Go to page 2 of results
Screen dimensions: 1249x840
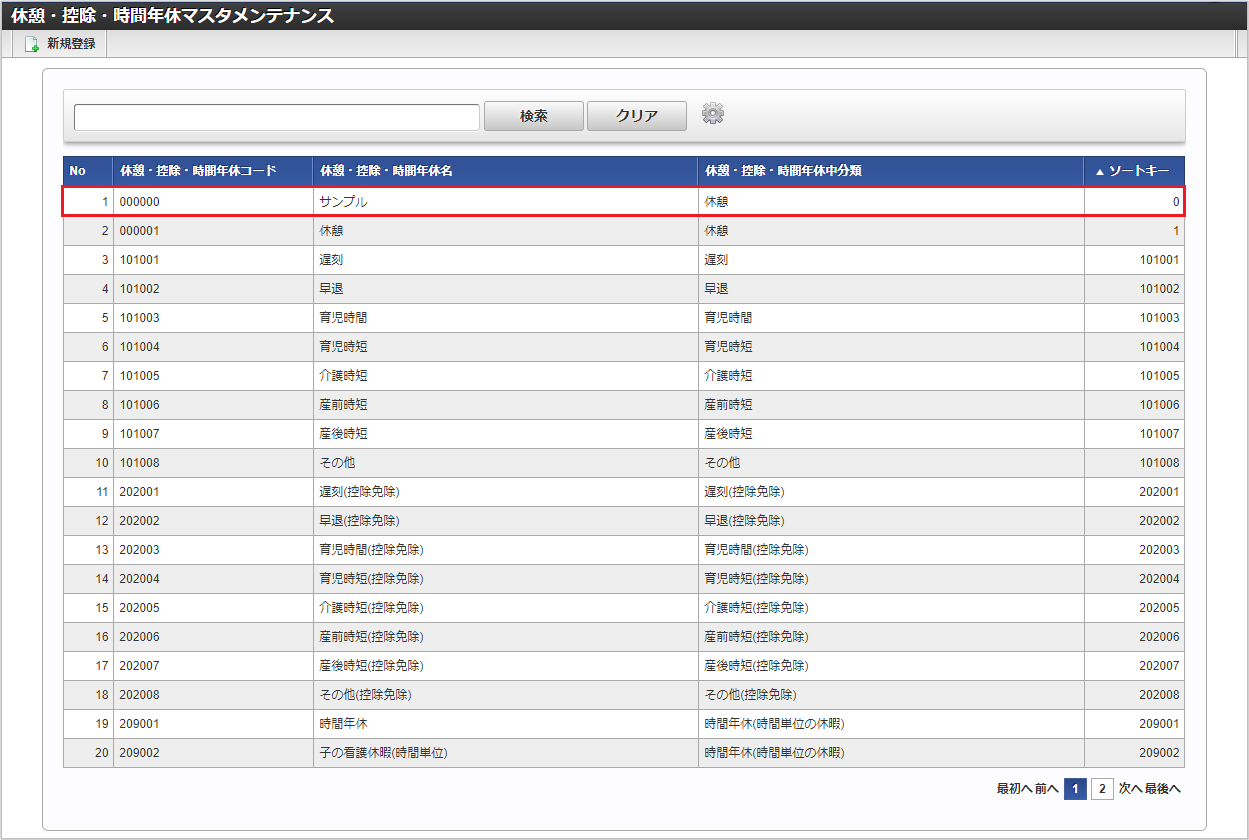point(1101,789)
